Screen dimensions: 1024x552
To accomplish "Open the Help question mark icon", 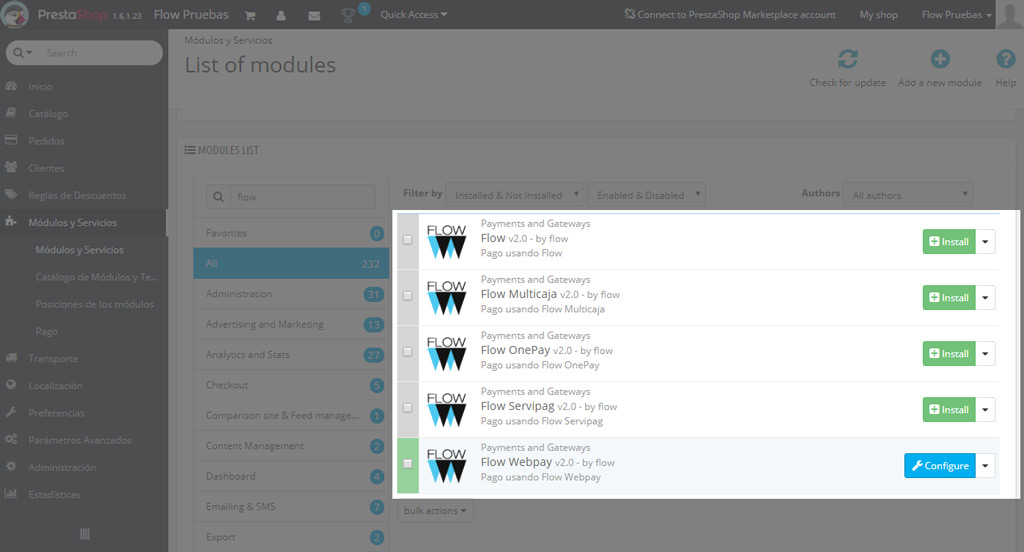I will [x=1006, y=59].
